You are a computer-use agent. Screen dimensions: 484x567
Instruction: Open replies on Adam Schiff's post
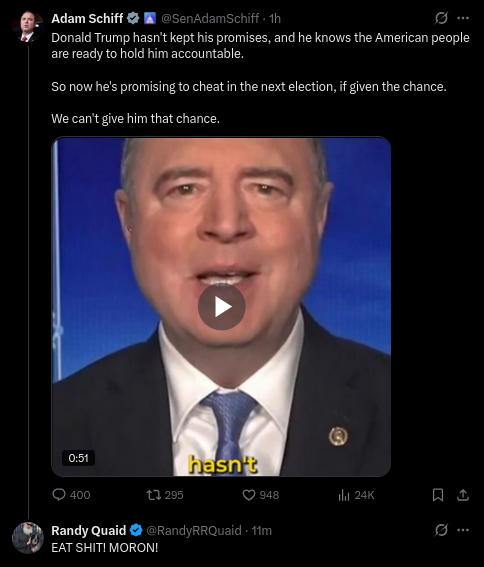[x=71, y=495]
